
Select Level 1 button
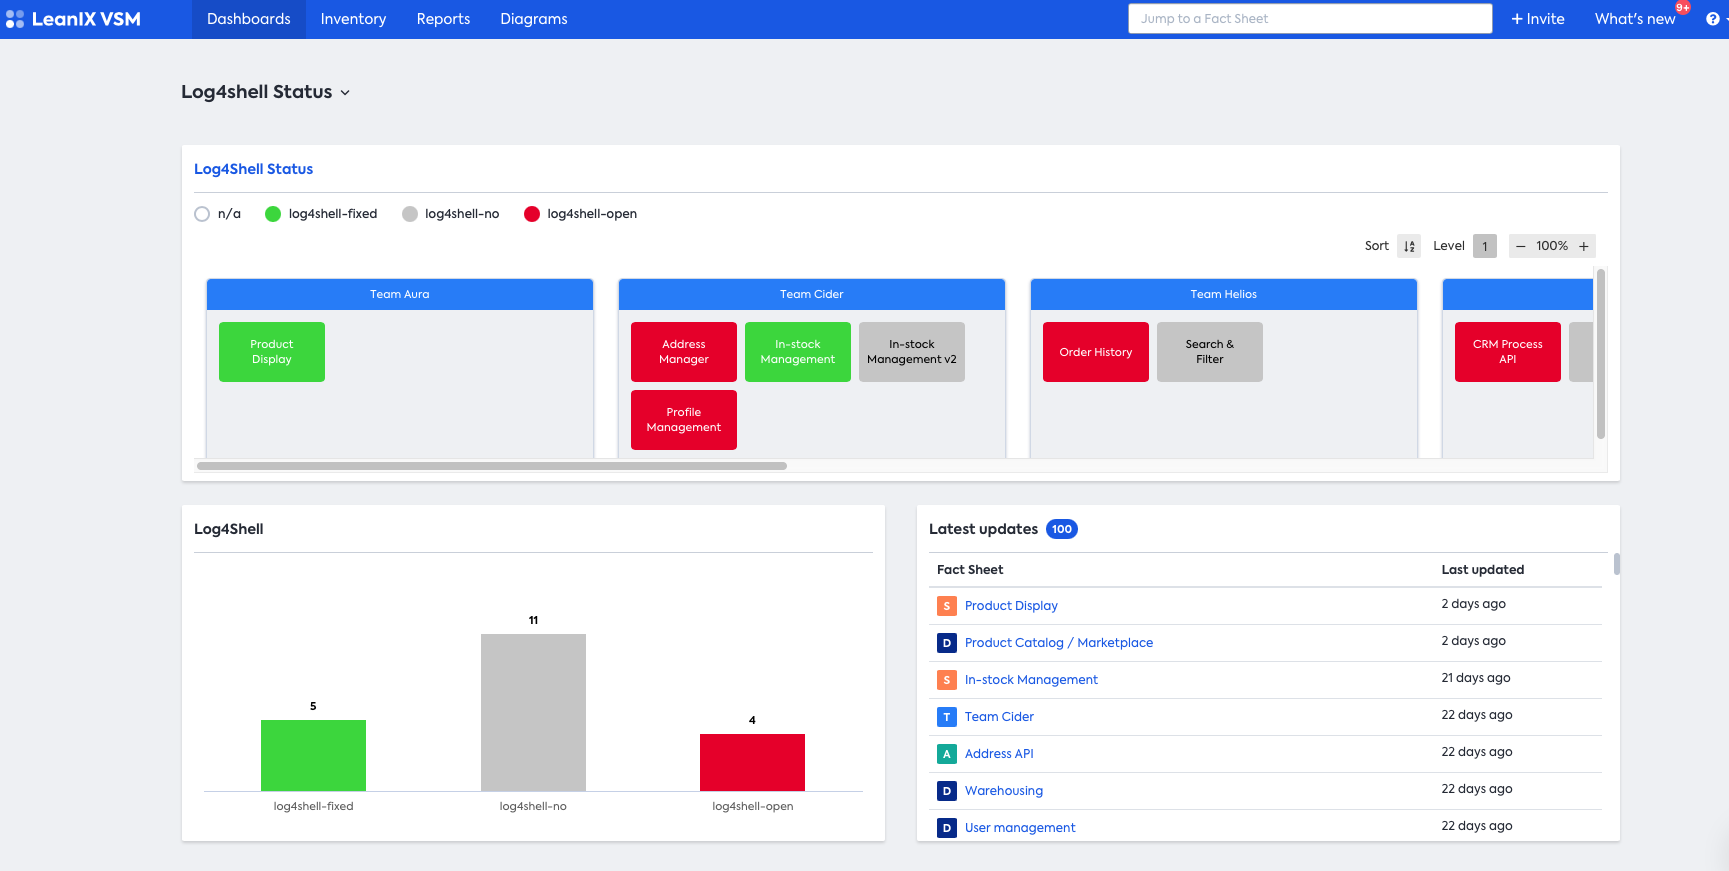click(x=1485, y=246)
